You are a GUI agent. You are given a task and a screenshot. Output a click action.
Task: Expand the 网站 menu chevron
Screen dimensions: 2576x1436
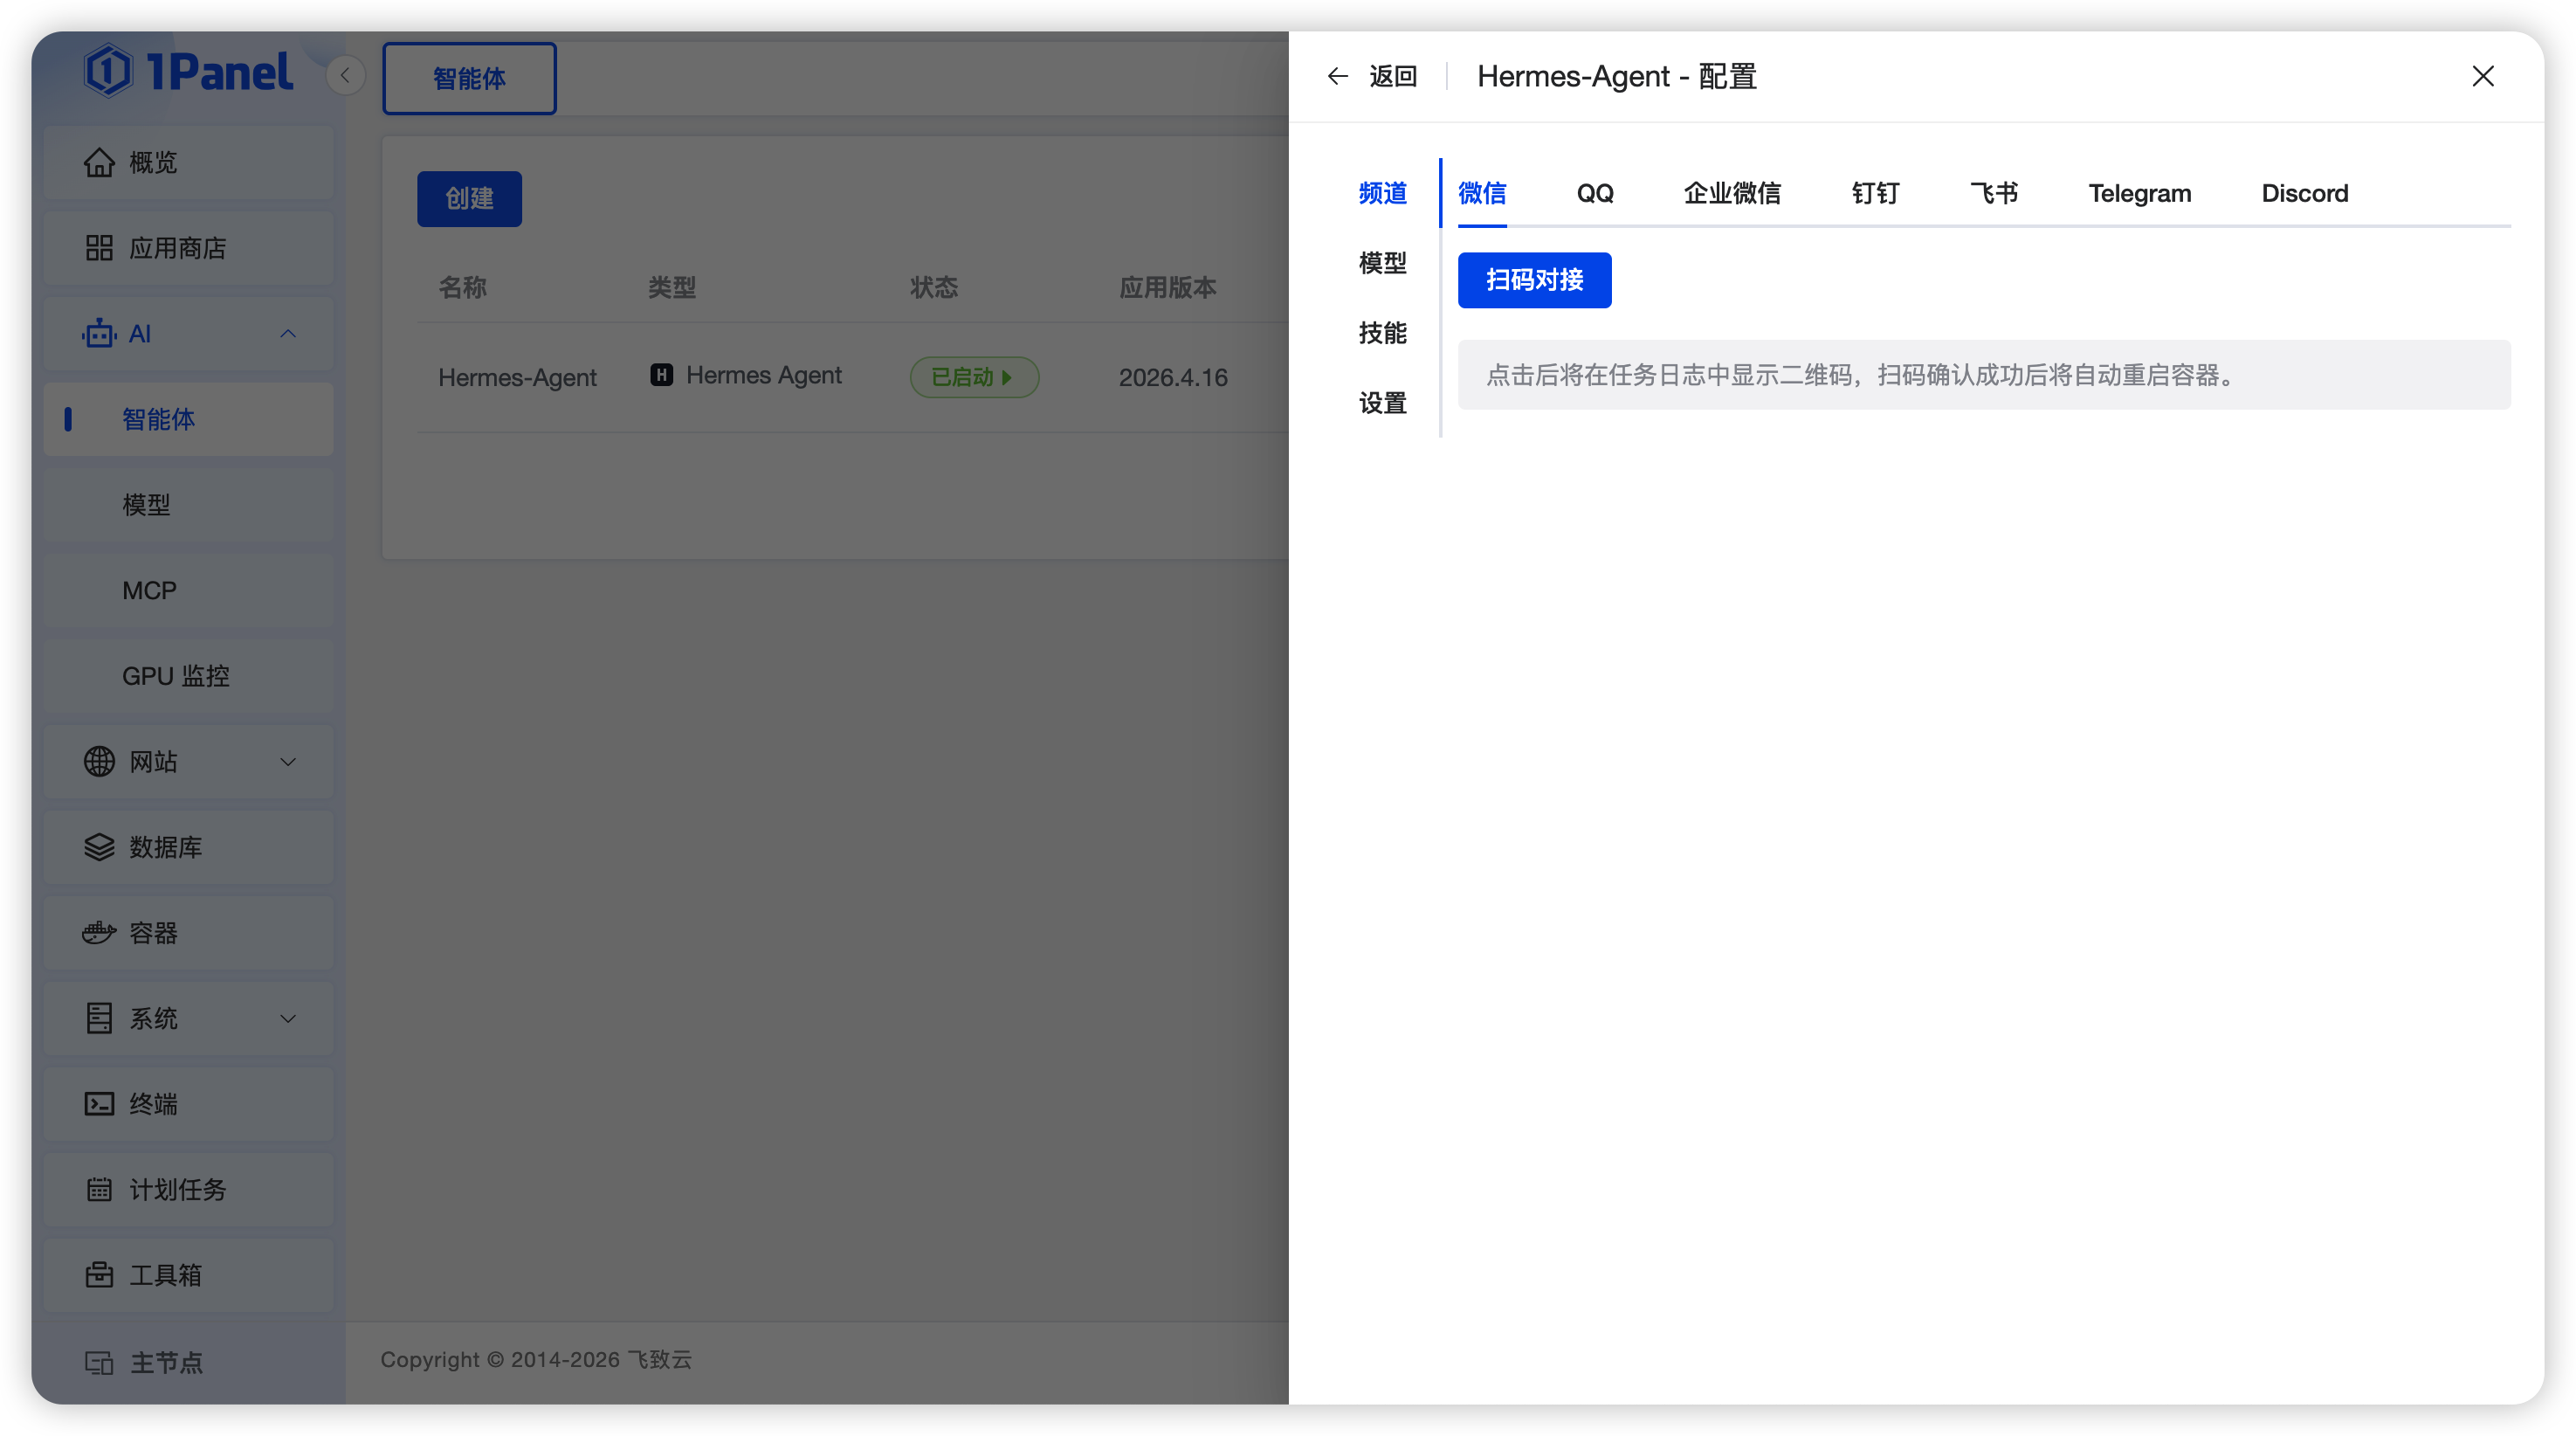point(288,762)
